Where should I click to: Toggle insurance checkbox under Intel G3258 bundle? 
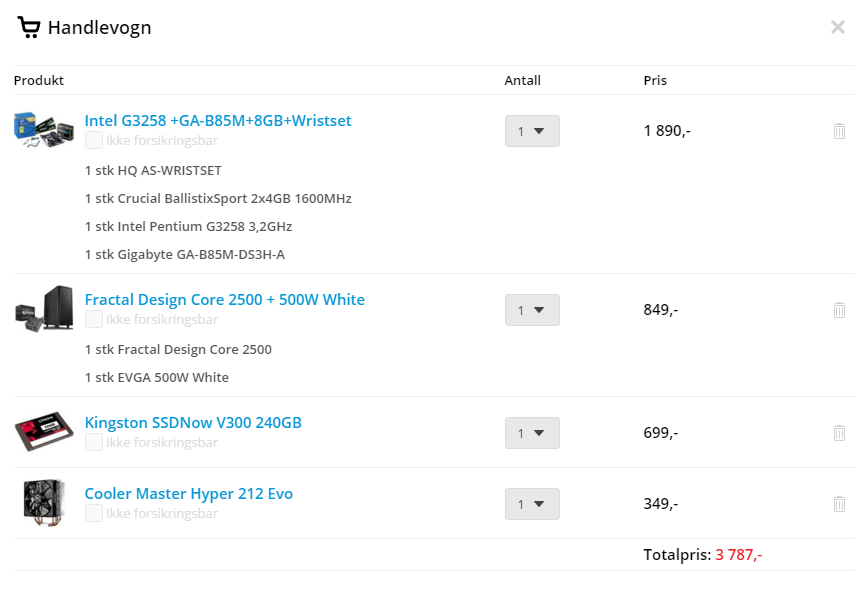click(94, 140)
